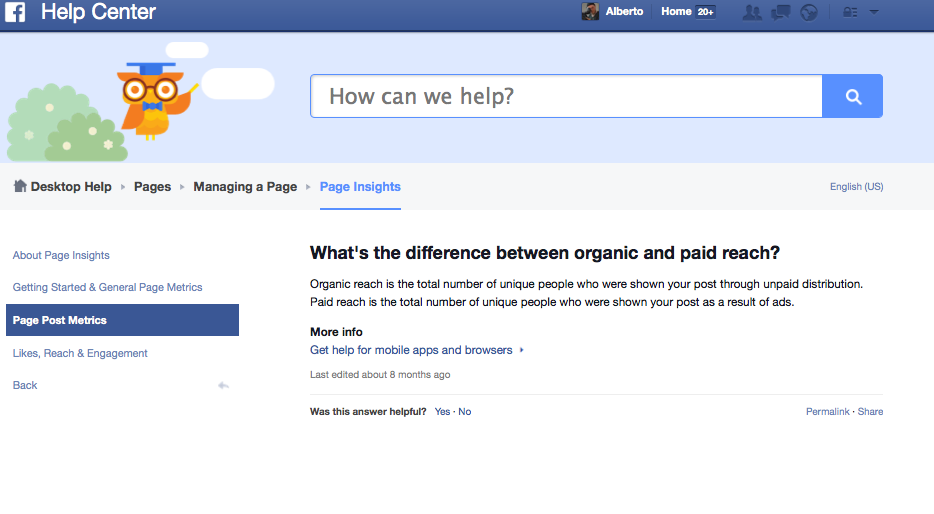
Task: Expand arrow after mobile apps and browsers
Action: point(521,350)
